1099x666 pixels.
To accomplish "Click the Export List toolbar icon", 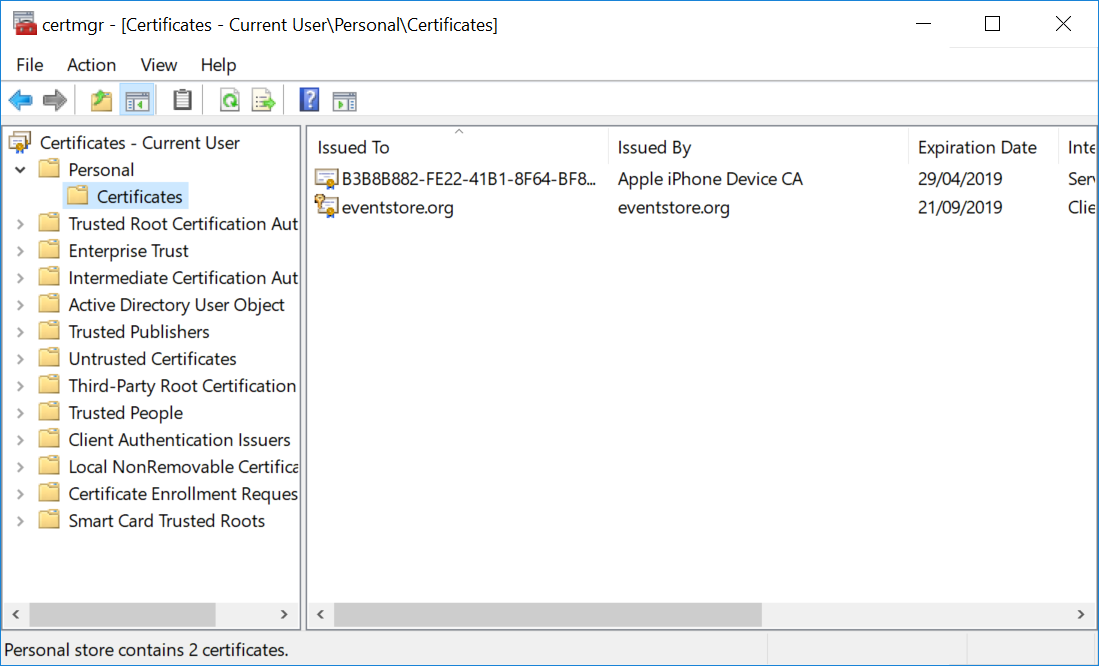I will 263,99.
